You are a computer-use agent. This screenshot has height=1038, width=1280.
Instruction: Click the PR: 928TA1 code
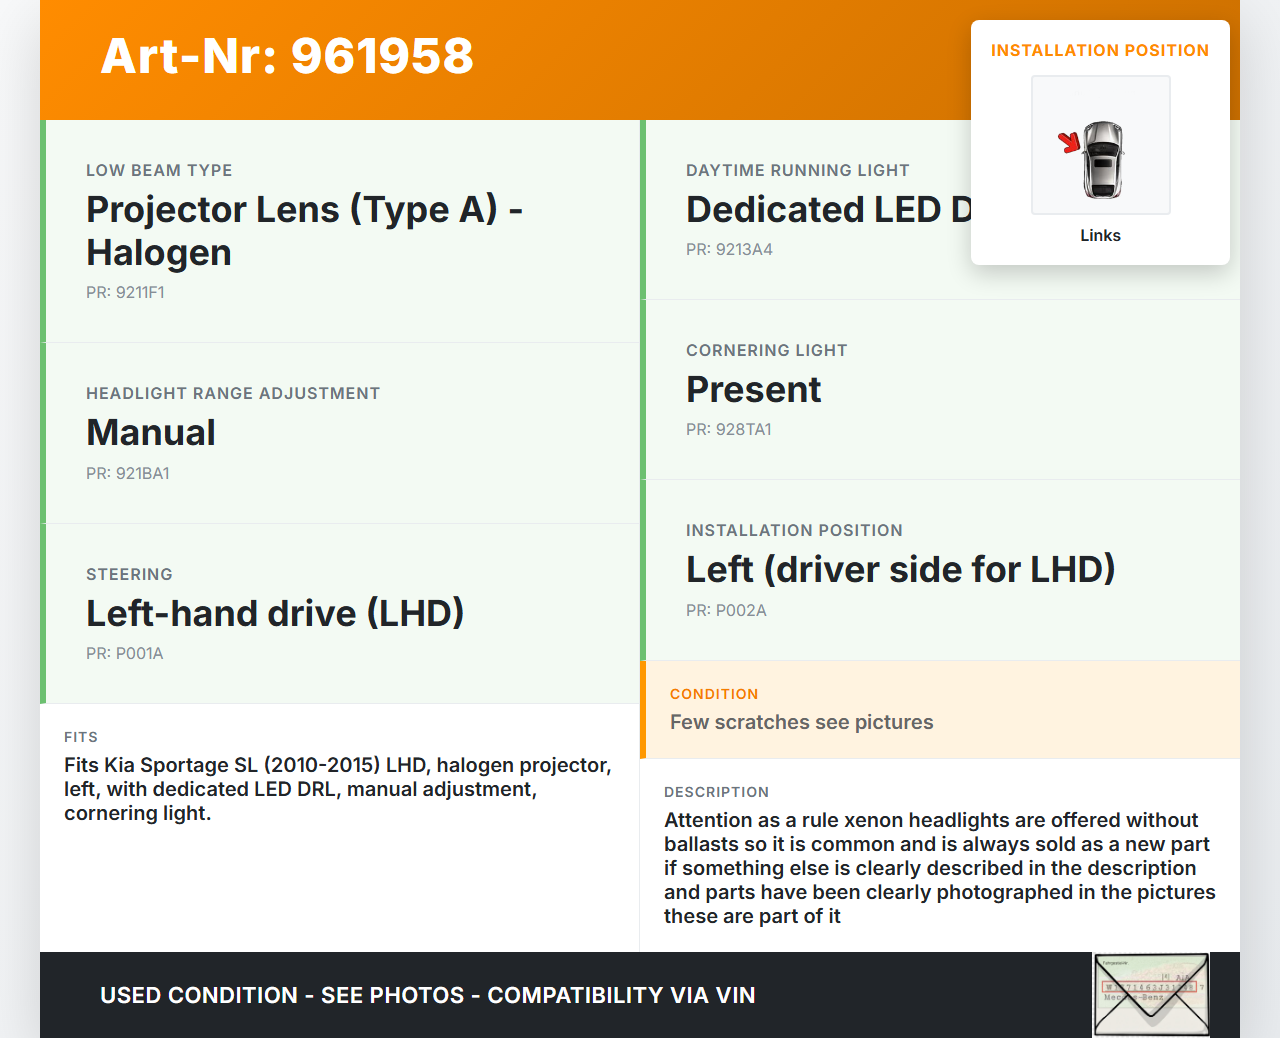(729, 430)
